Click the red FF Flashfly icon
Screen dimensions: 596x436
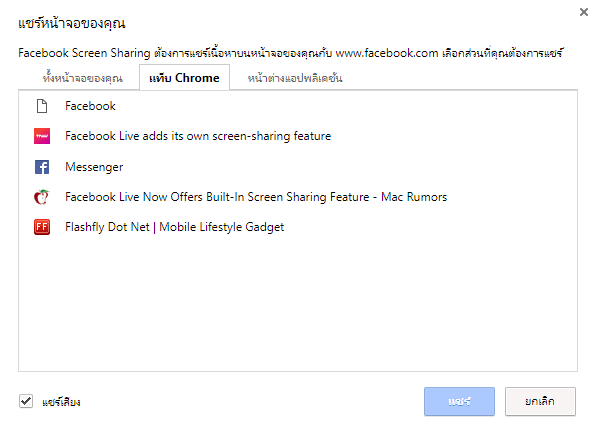coord(42,227)
